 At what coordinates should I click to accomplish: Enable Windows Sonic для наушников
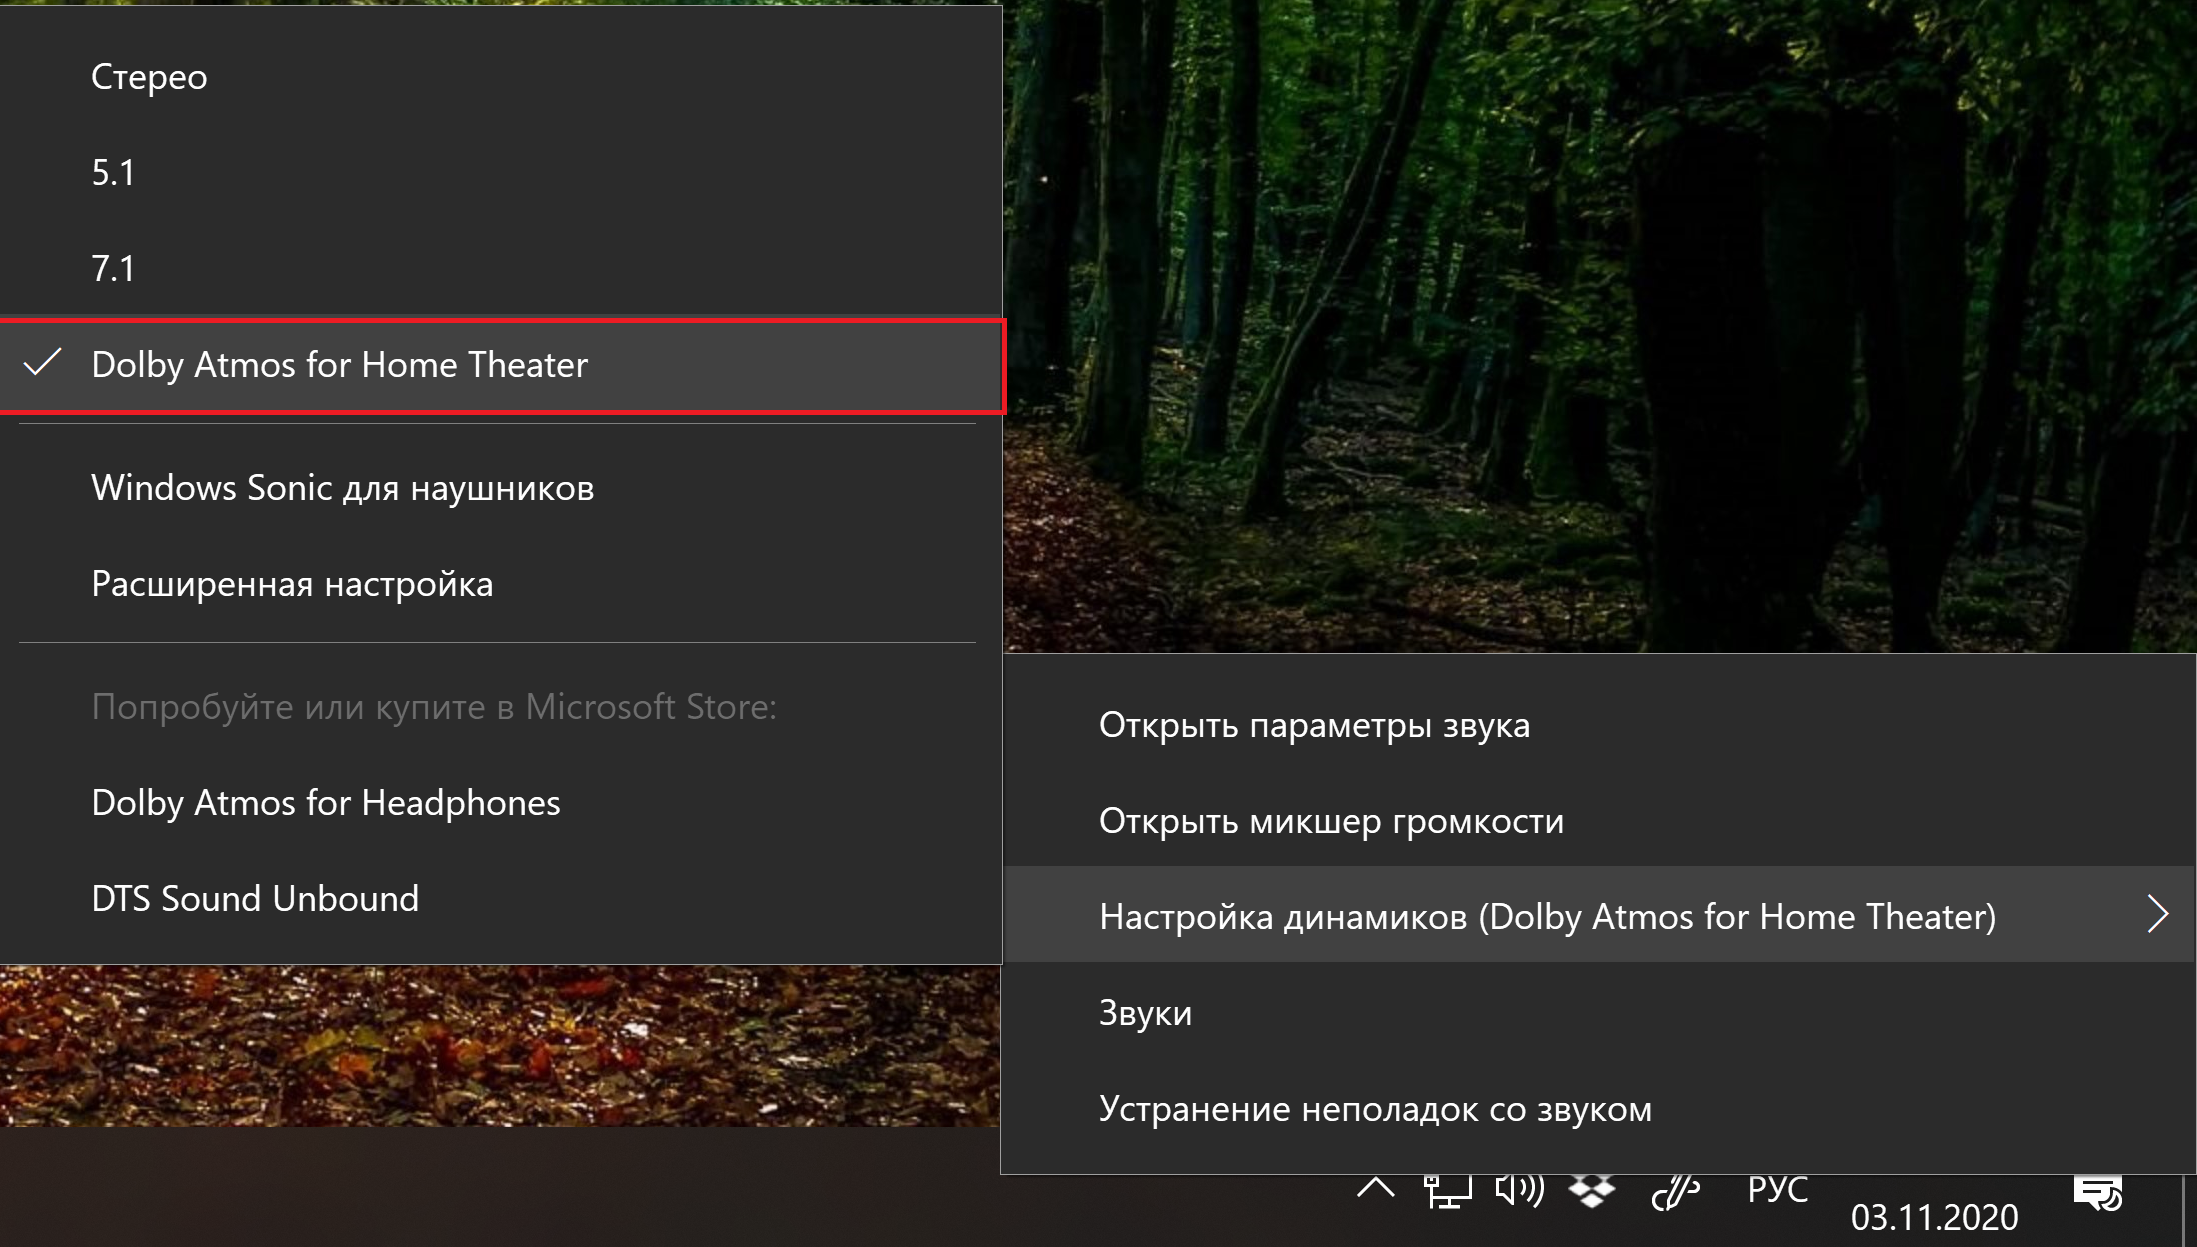tap(342, 488)
